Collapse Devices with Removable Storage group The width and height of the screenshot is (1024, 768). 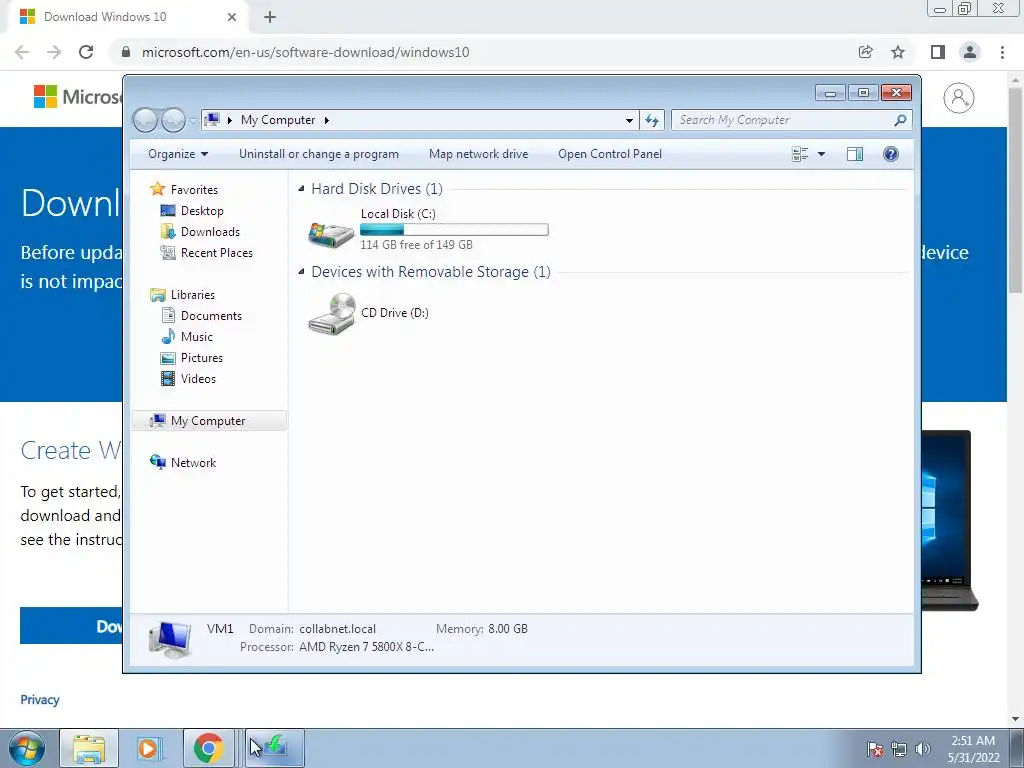click(301, 272)
